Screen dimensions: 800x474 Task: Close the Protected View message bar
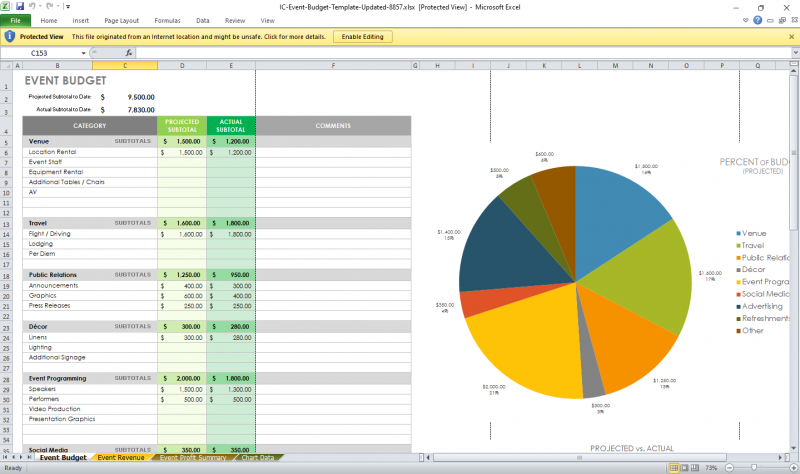click(791, 37)
